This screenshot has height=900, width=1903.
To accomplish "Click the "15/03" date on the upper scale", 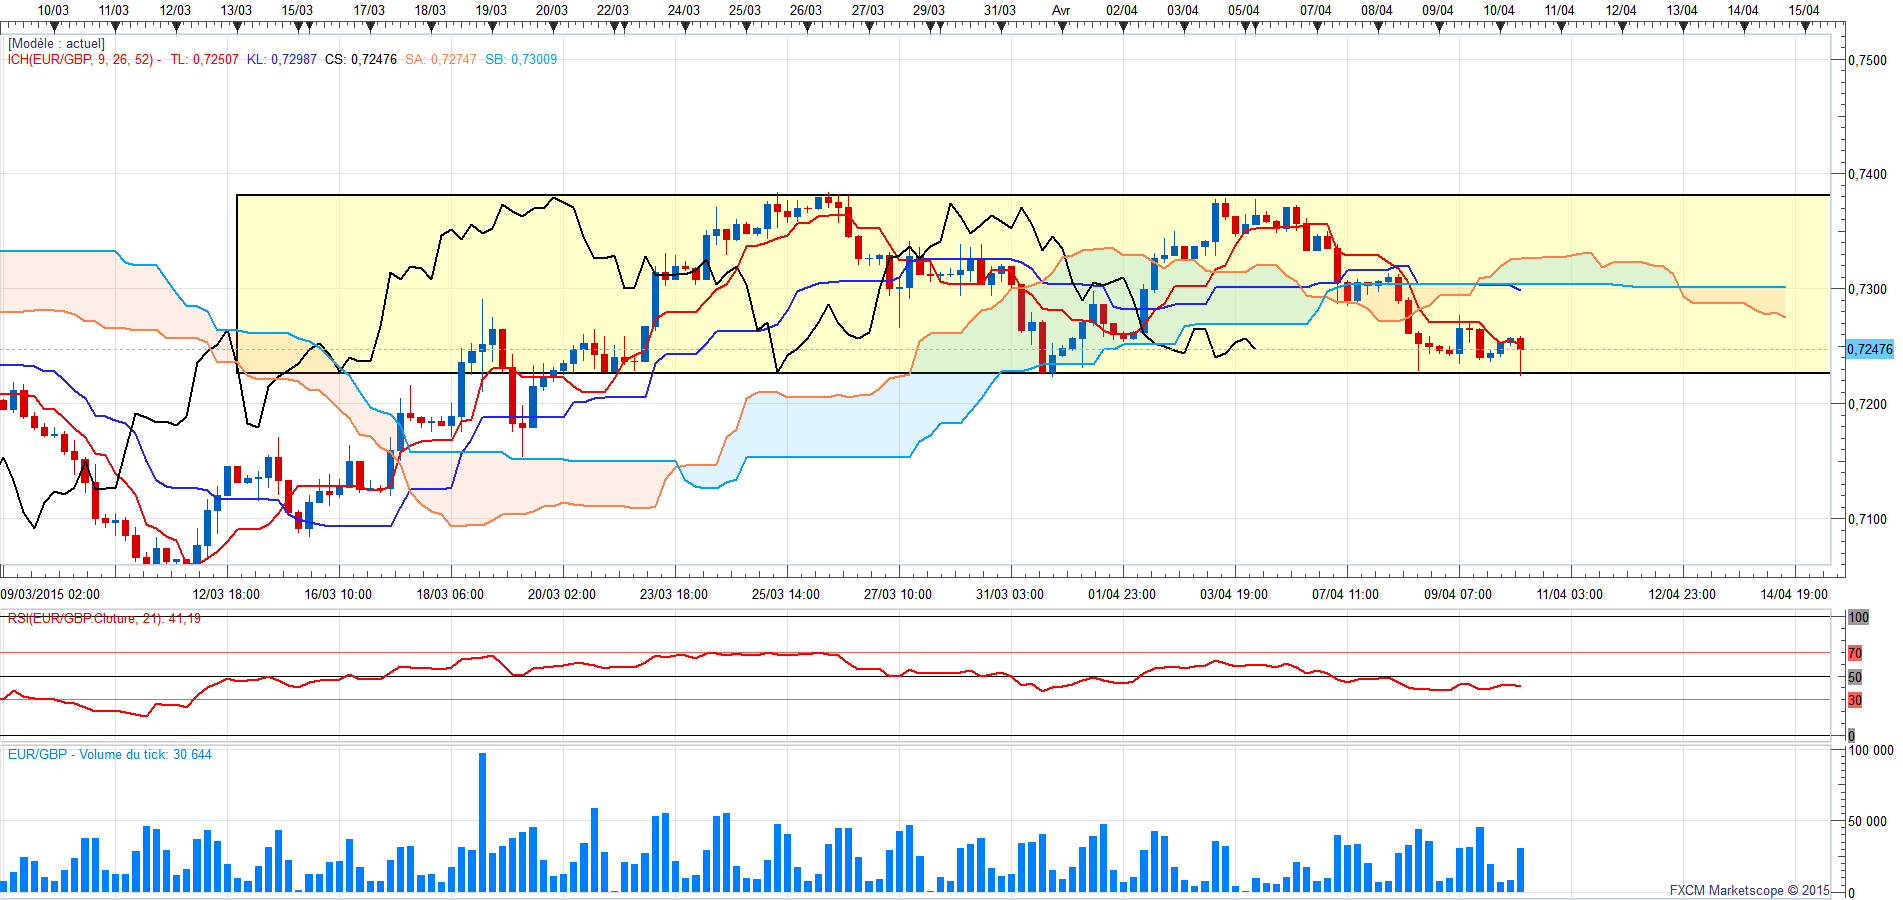I will 297,10.
